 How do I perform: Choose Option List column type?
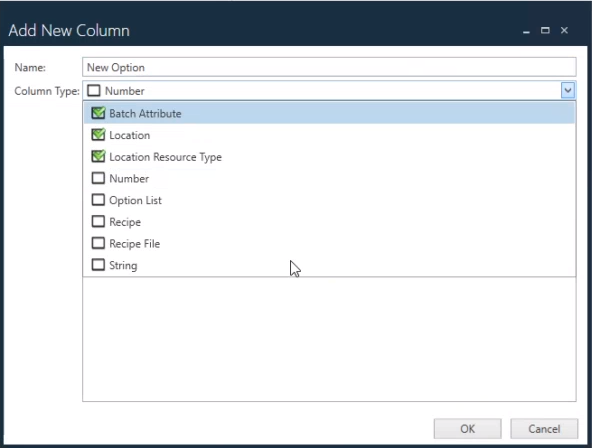point(329,200)
